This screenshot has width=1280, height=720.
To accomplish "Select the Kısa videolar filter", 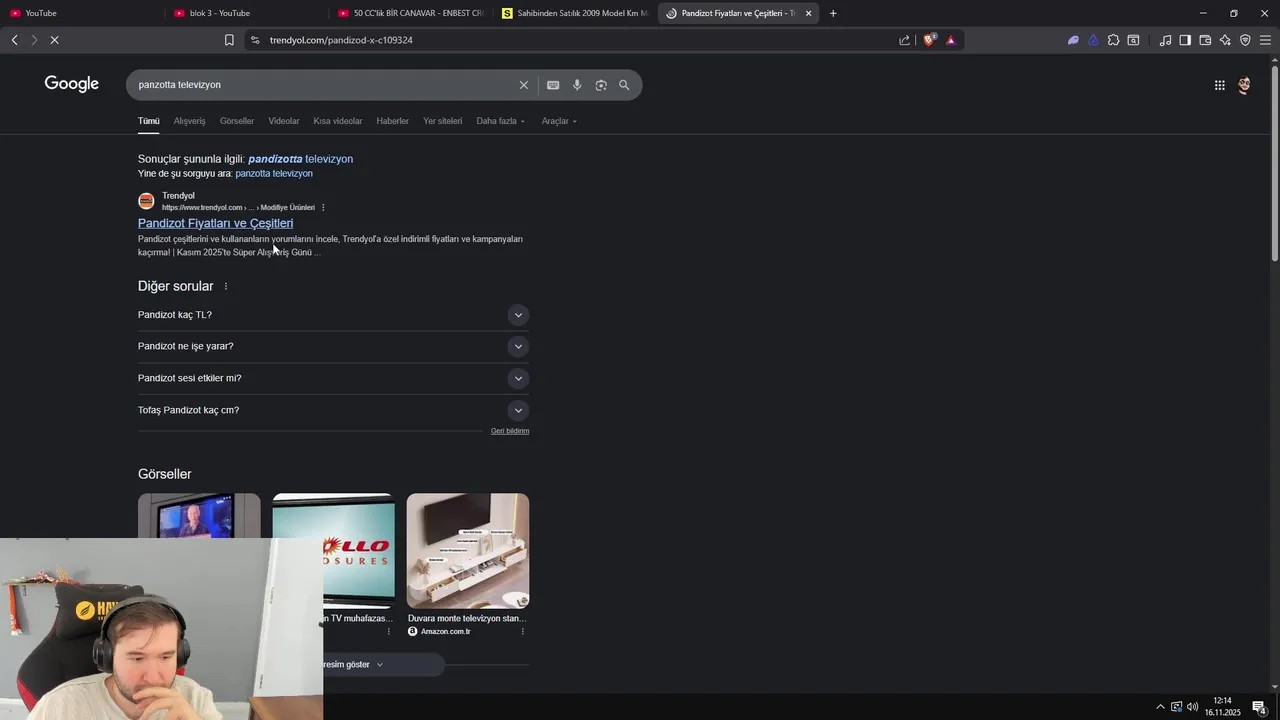I will pos(338,121).
